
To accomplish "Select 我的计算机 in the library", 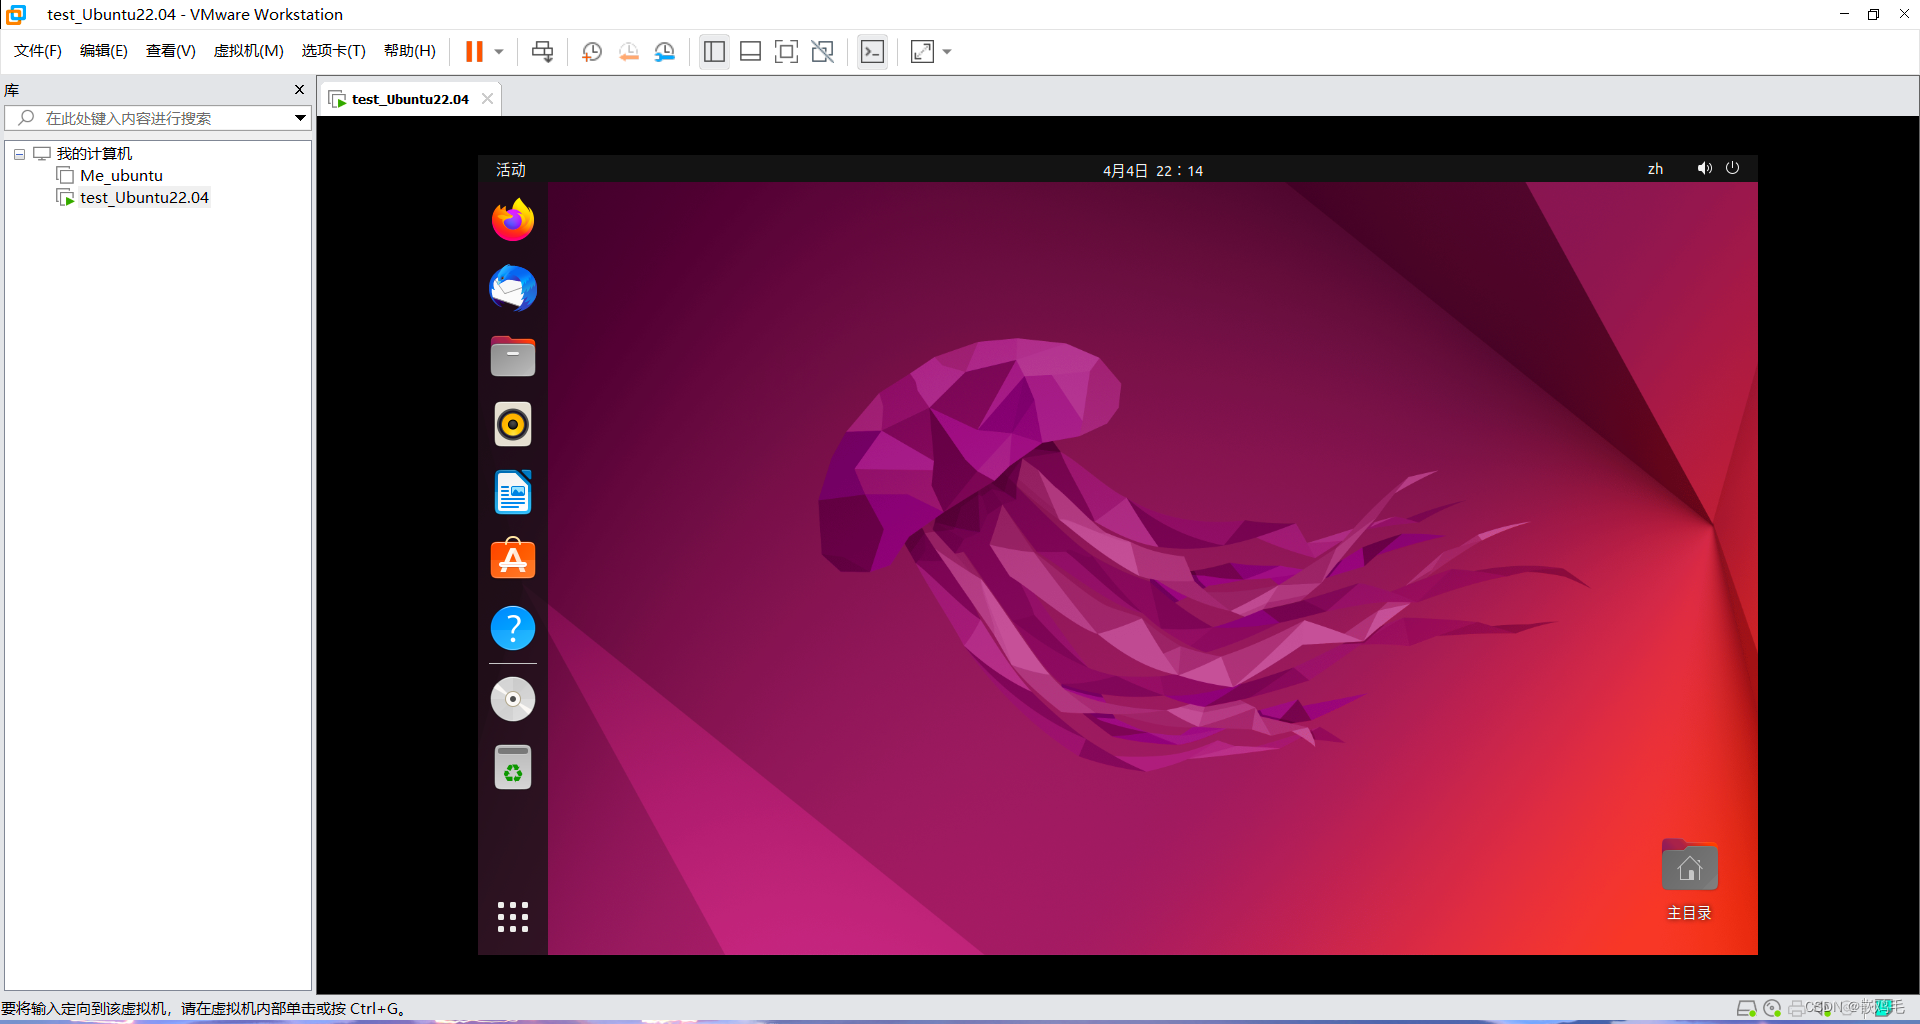I will pos(94,153).
